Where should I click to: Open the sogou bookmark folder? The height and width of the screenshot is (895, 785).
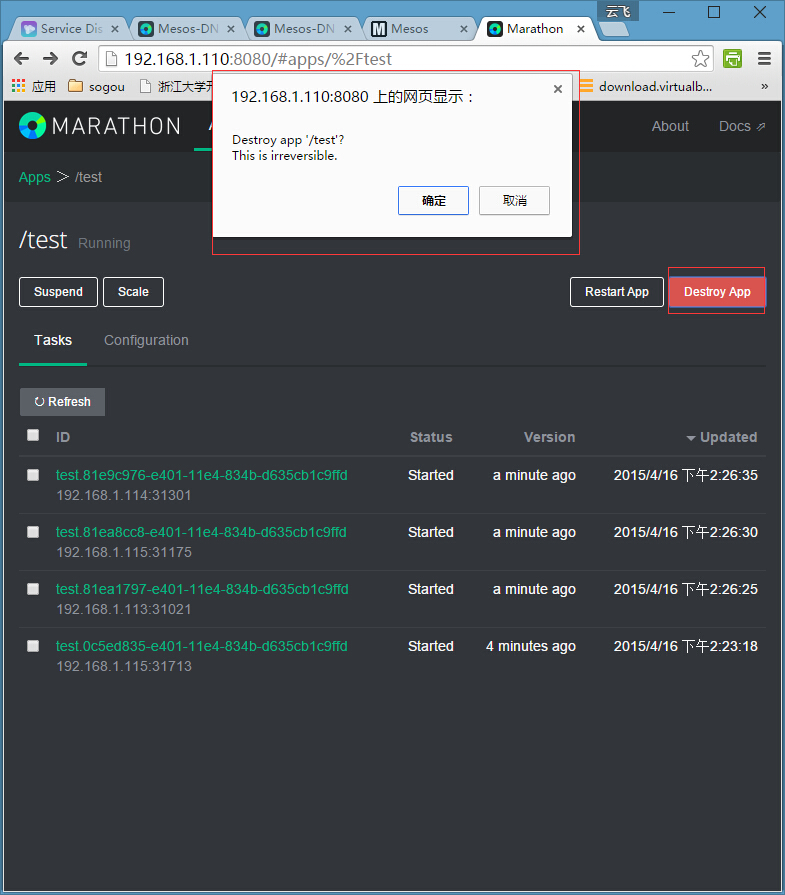pyautogui.click(x=96, y=86)
